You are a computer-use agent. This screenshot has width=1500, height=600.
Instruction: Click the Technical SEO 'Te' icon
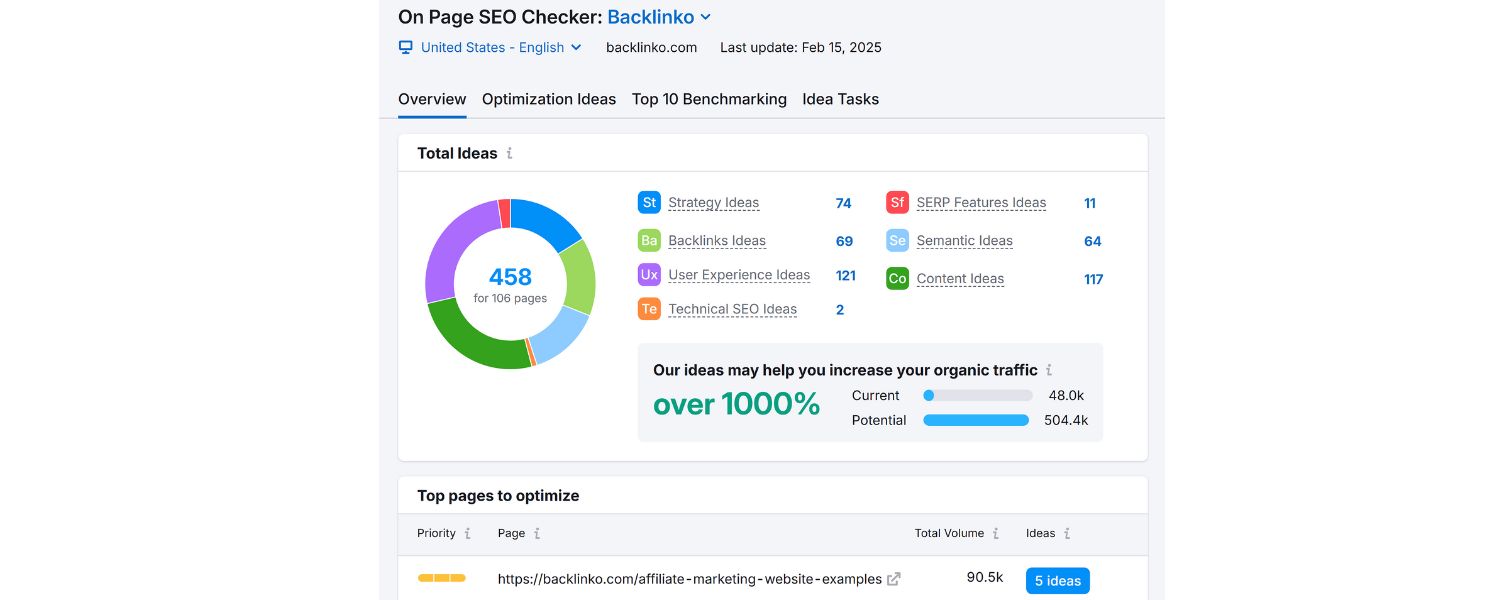649,309
